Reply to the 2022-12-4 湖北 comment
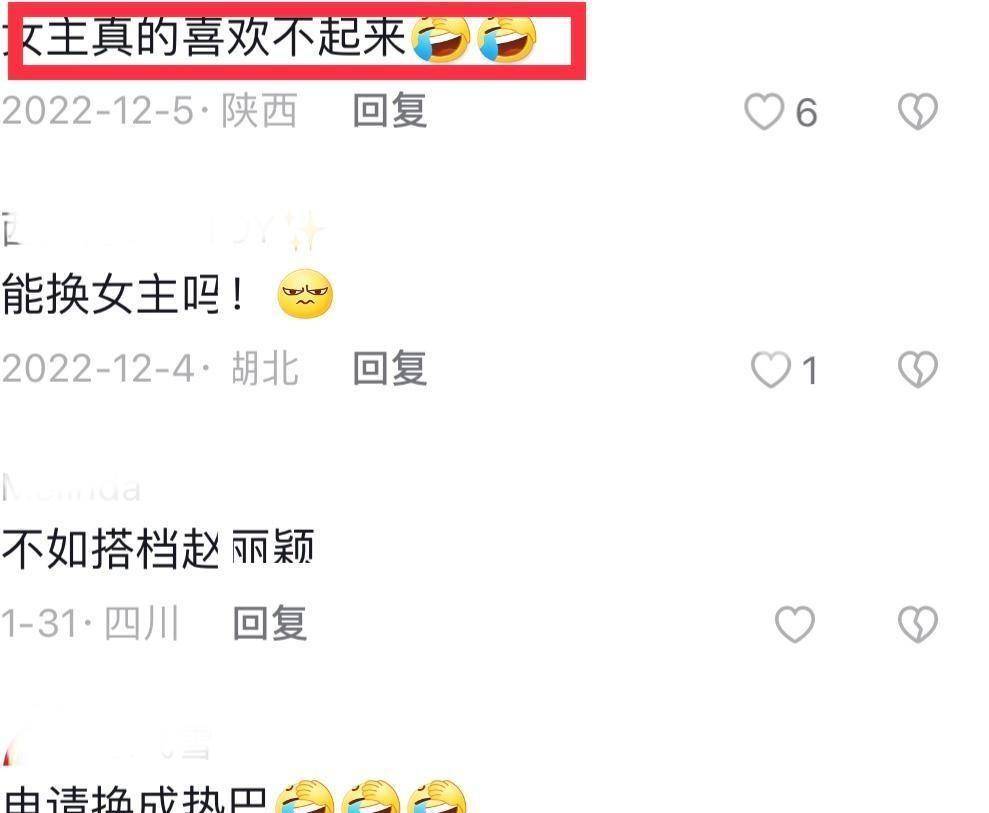 point(390,368)
